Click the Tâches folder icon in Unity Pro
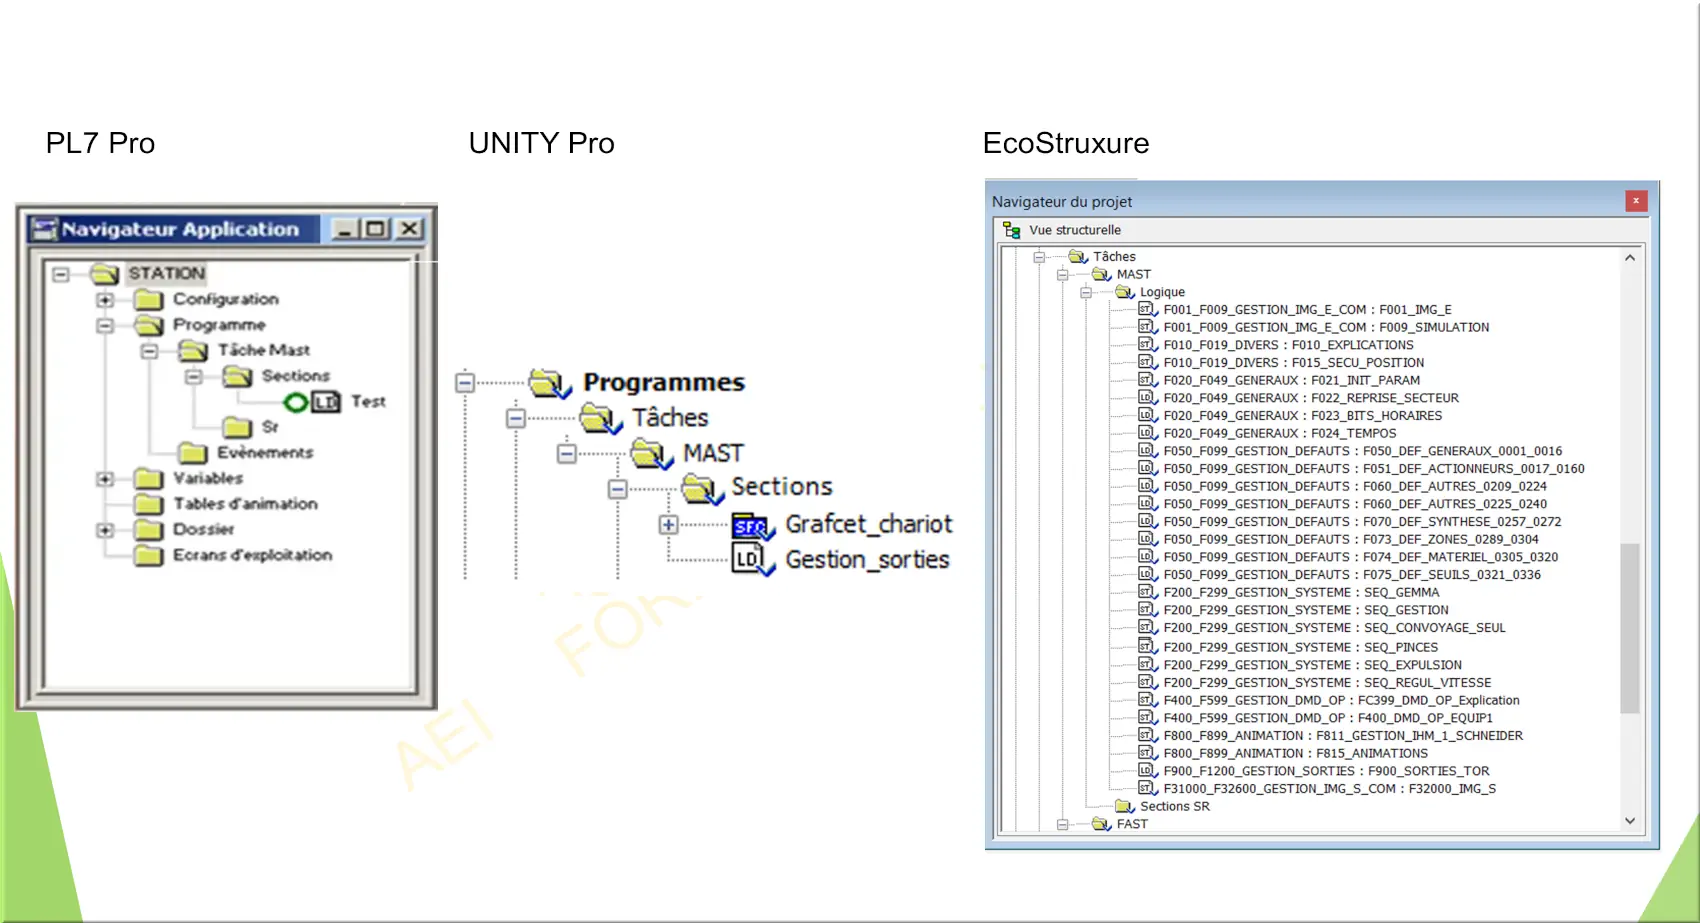 600,418
